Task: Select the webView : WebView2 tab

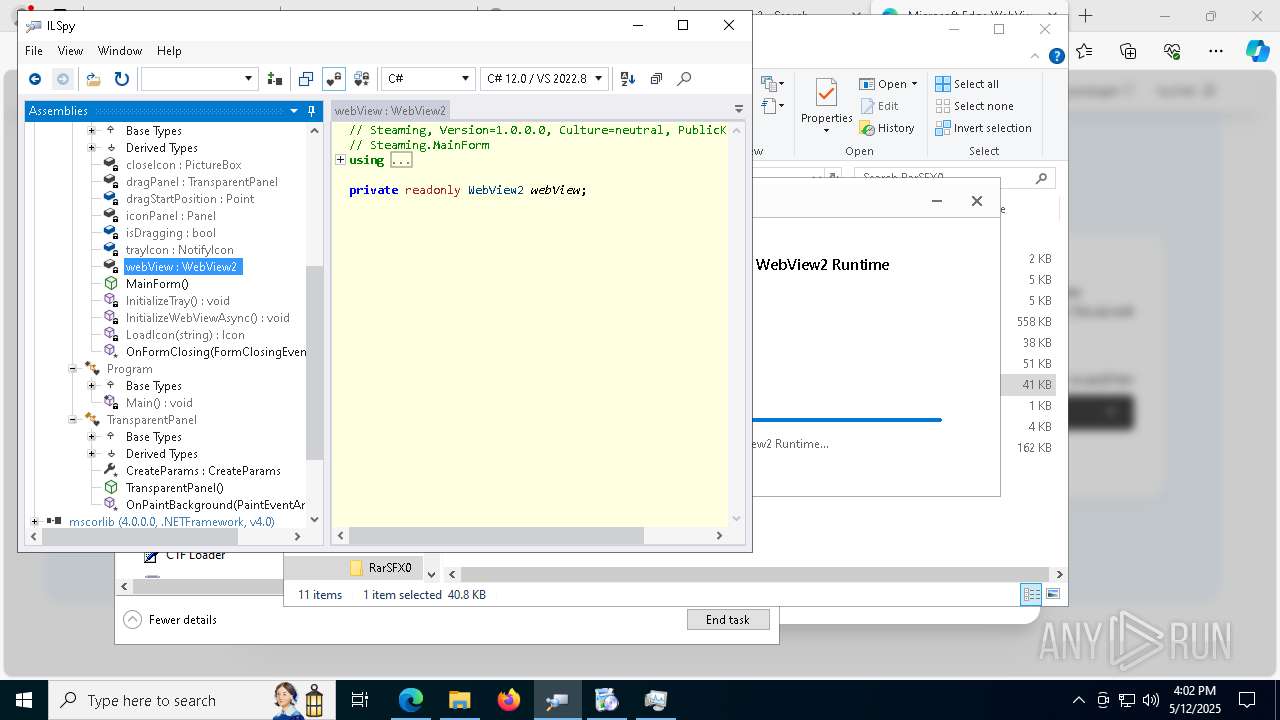Action: 391,110
